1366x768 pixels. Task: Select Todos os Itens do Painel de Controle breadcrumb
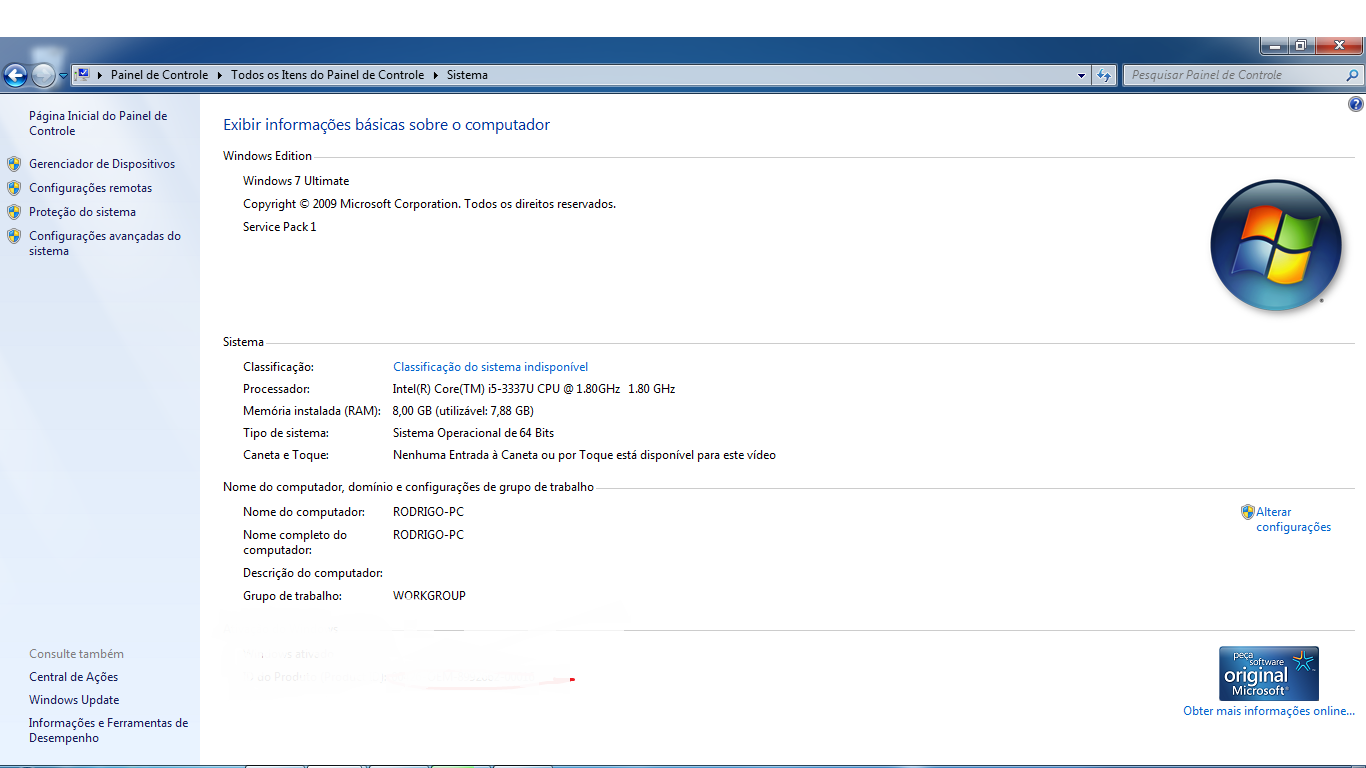pos(327,75)
